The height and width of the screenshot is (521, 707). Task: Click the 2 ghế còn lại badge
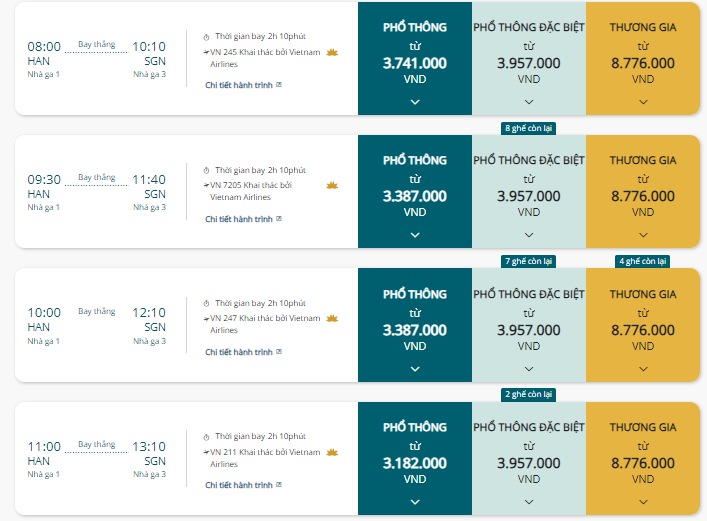(x=528, y=394)
